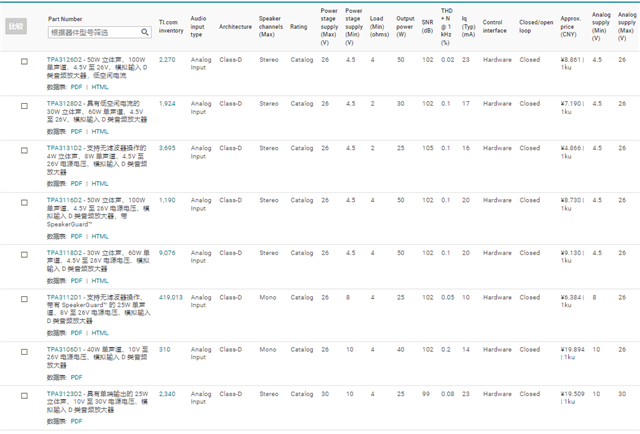The height and width of the screenshot is (434, 640).
Task: Select price ¥4.866 for TPA3131D2
Action: pyautogui.click(x=570, y=148)
